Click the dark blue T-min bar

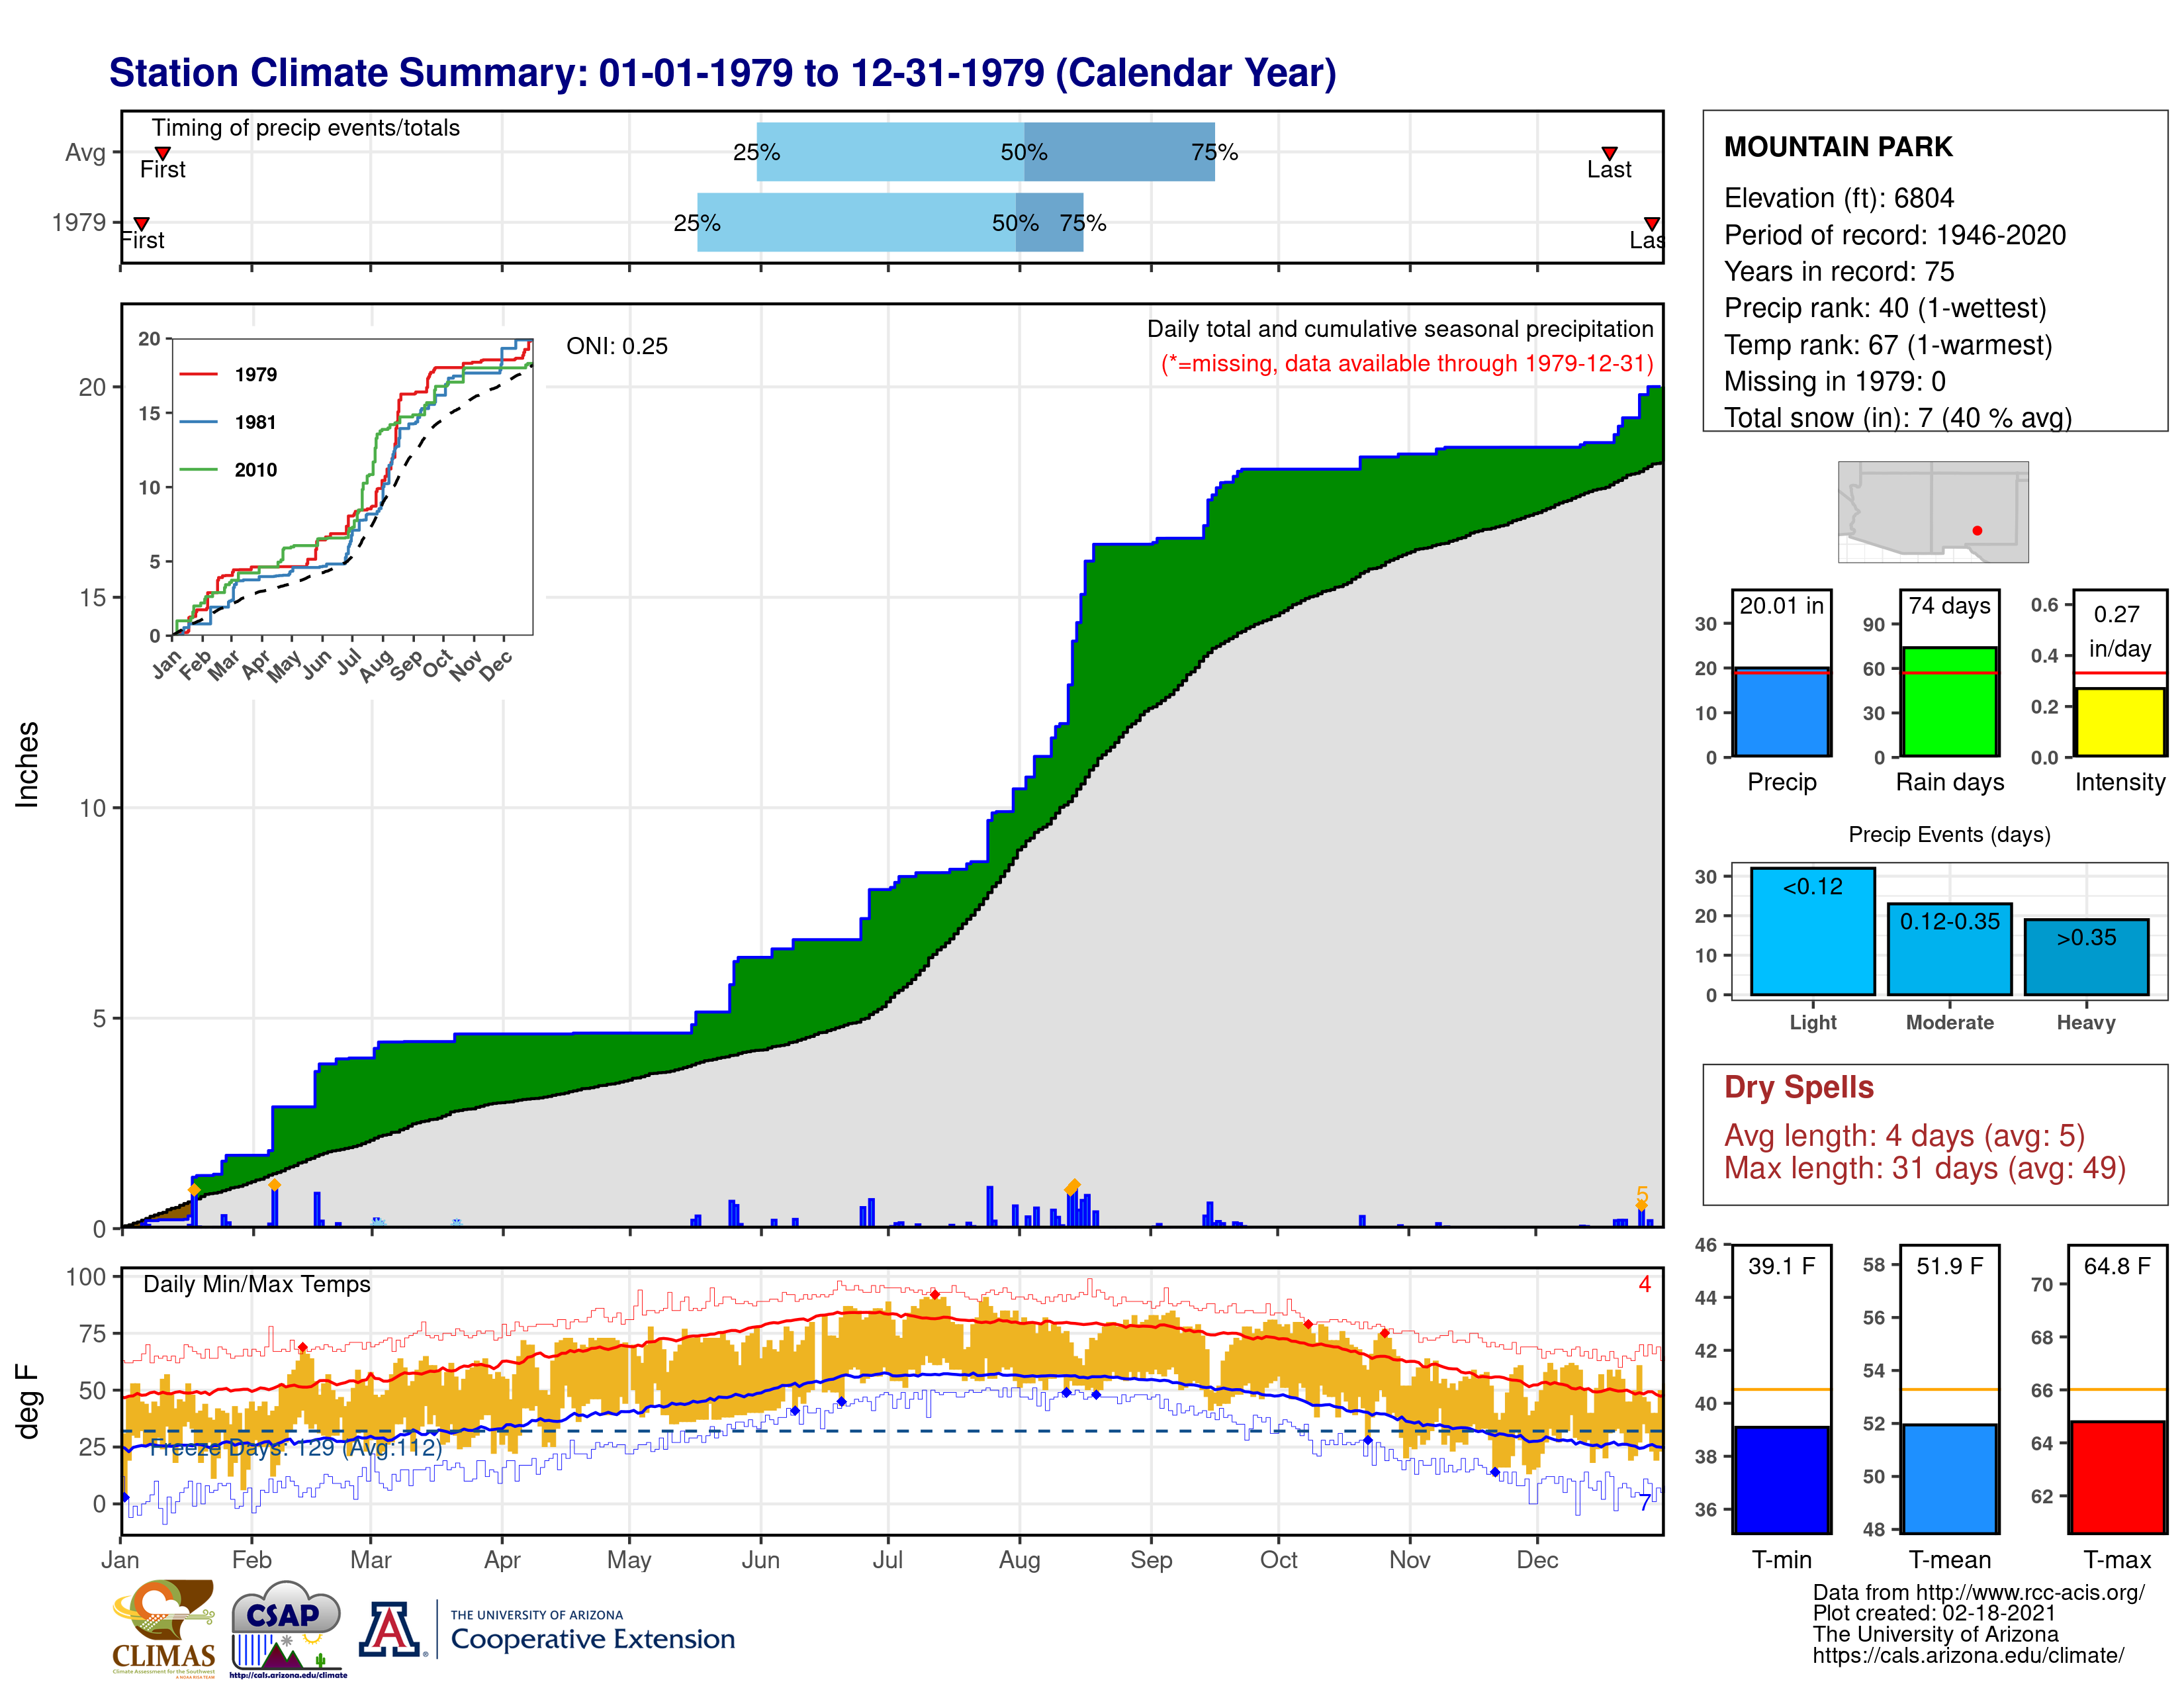coord(1782,1480)
